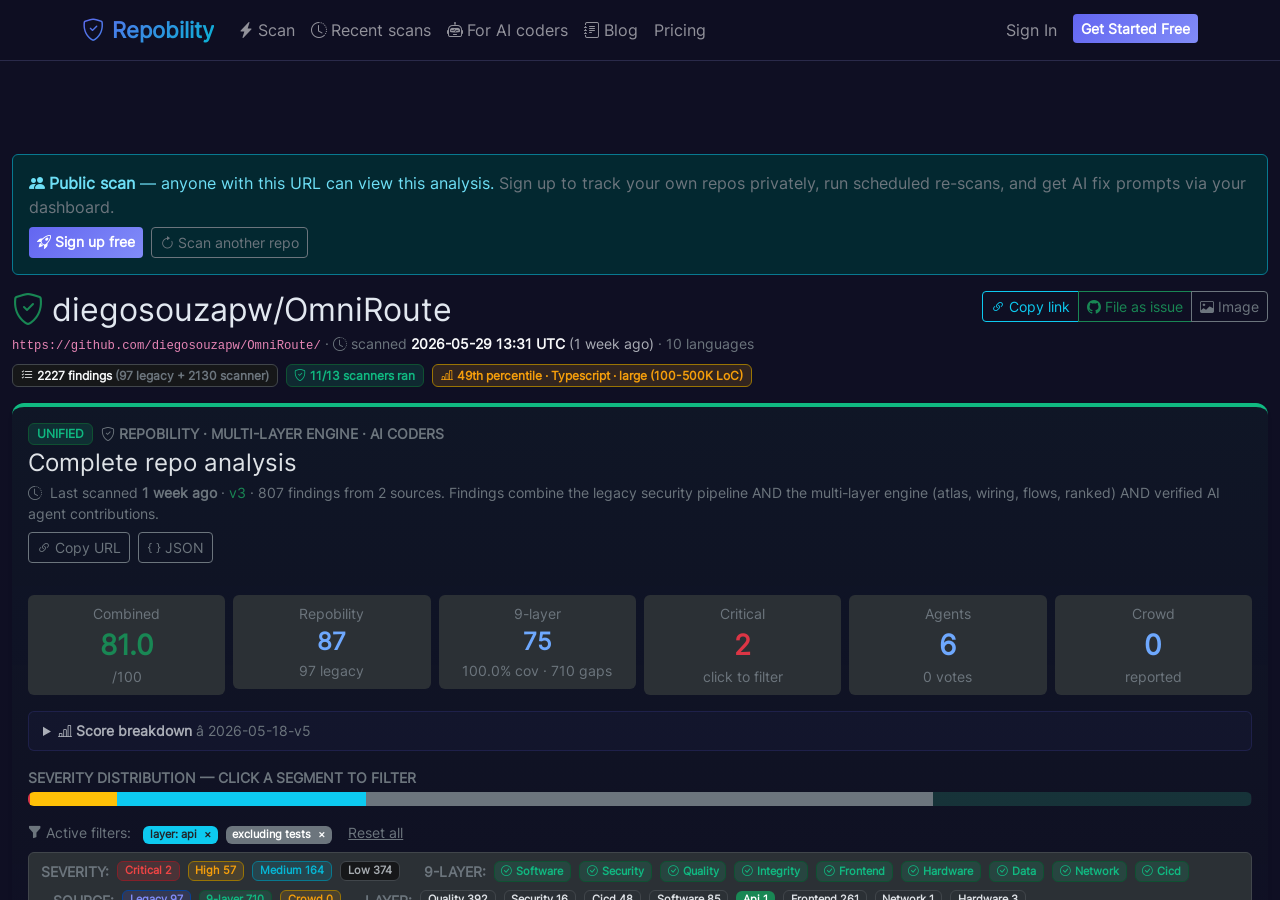The image size is (1280, 900).
Task: Click the UNIFIED badge
Action: [60, 434]
